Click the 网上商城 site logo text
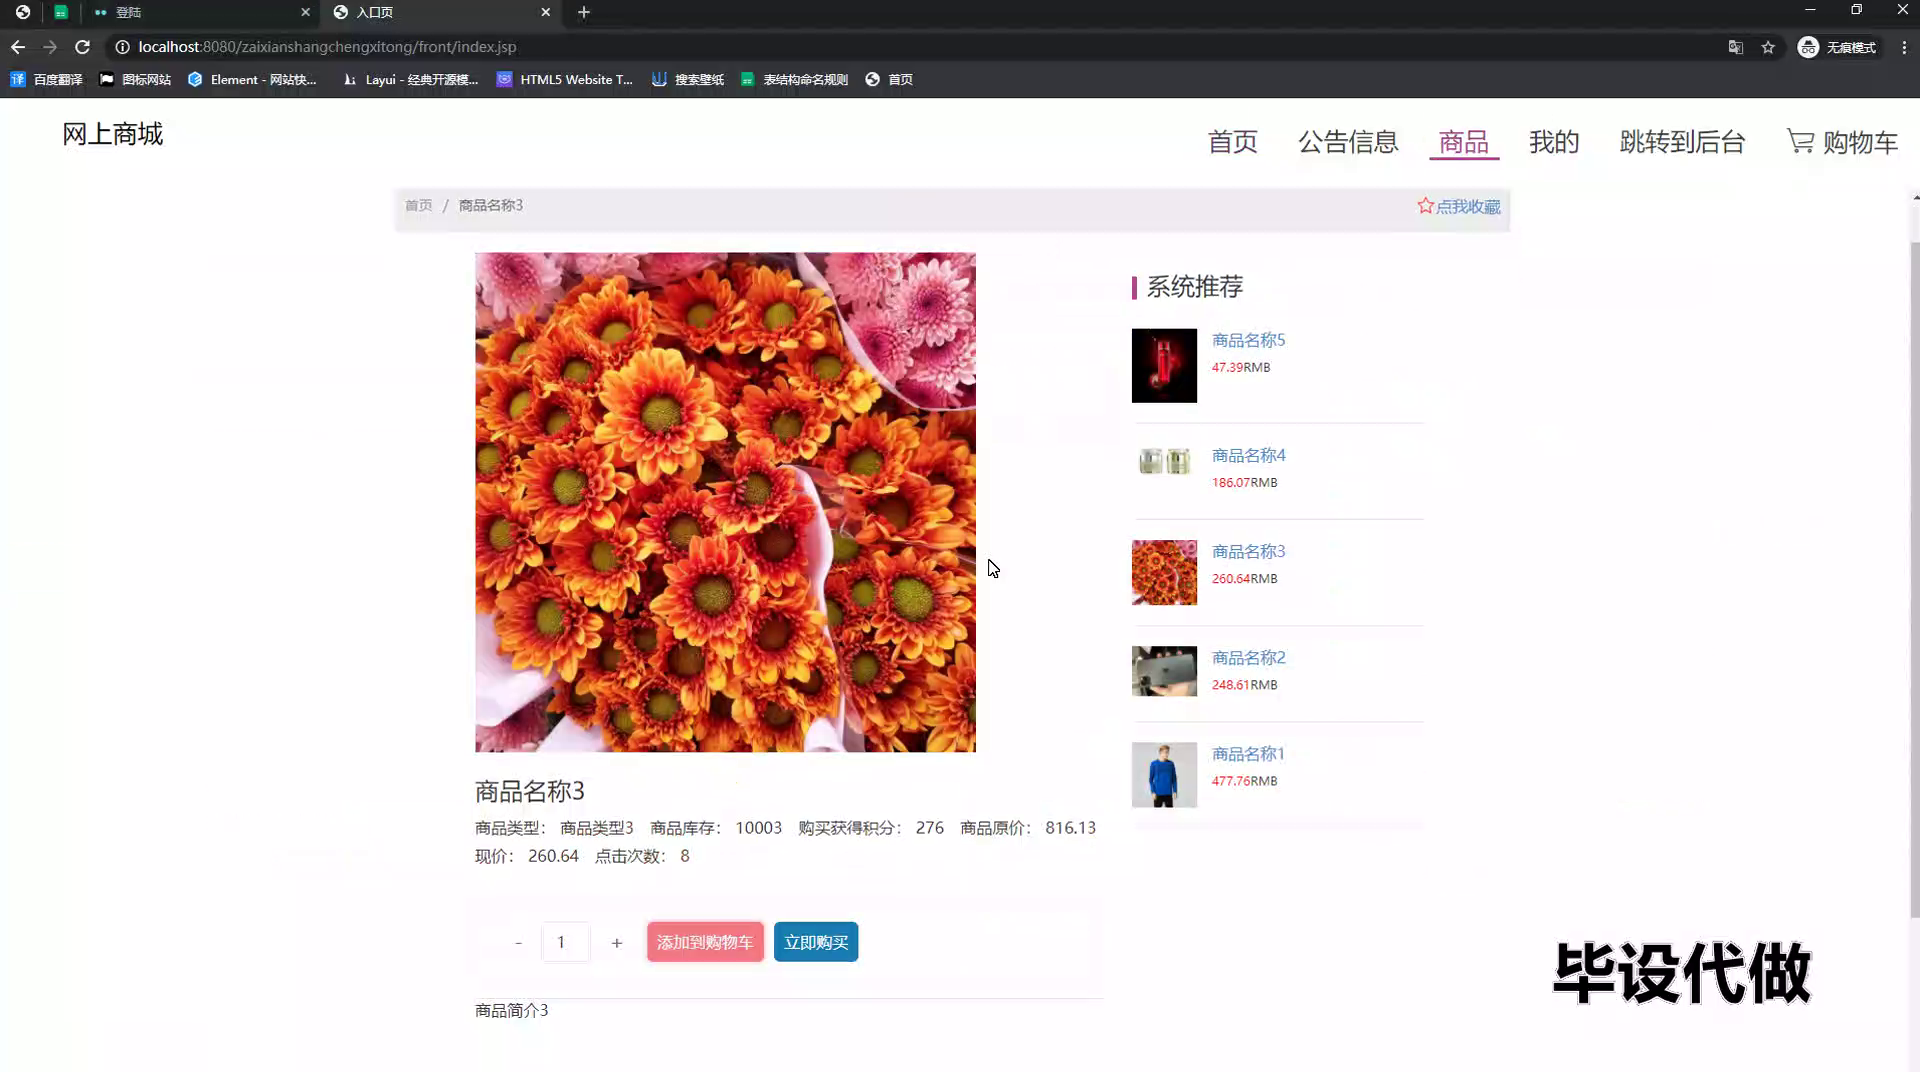 pos(112,134)
